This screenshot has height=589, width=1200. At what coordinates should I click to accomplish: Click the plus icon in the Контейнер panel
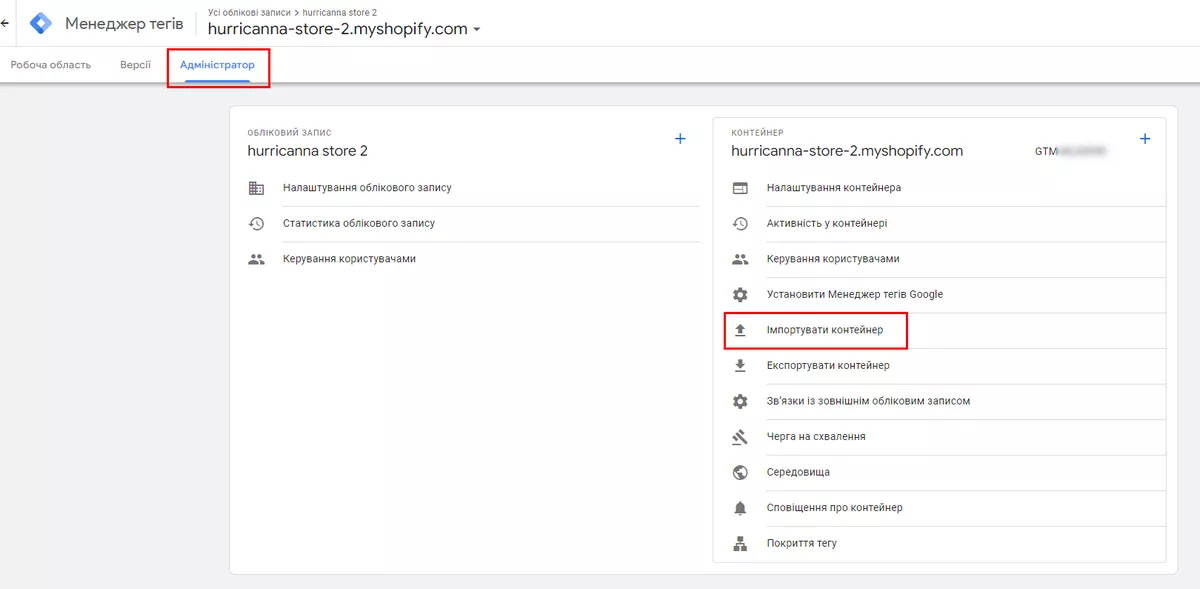(1145, 139)
